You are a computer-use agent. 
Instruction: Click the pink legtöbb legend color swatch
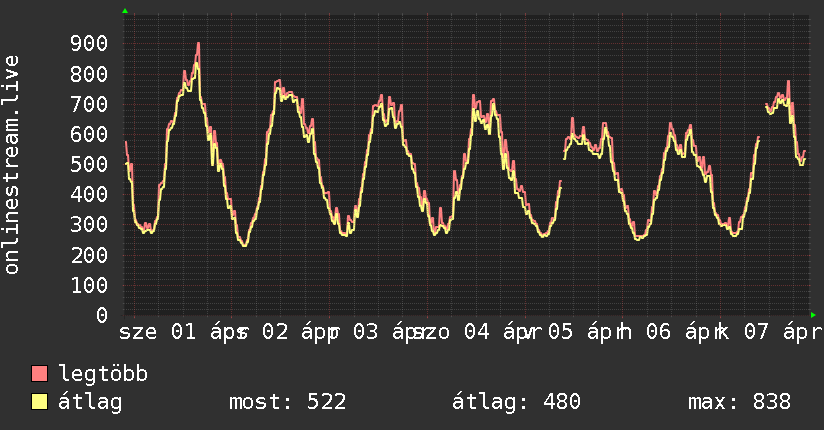pyautogui.click(x=39, y=373)
